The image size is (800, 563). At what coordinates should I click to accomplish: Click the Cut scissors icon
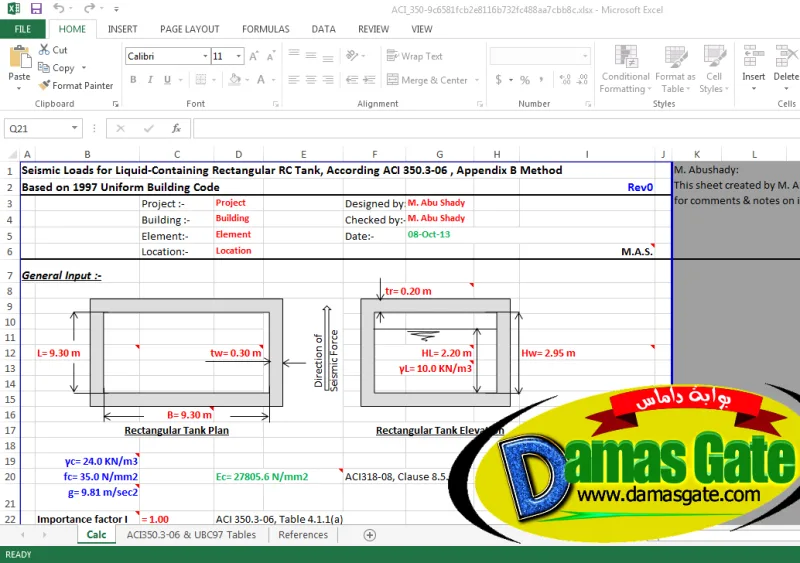tap(44, 50)
